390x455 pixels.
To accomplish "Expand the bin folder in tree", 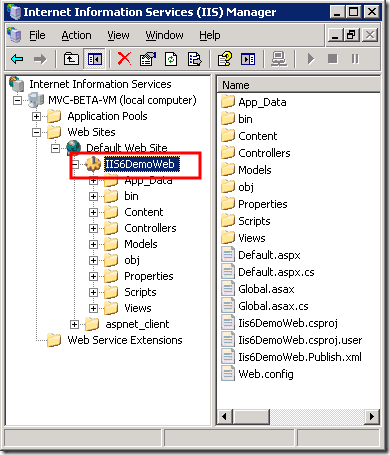I will [93, 196].
